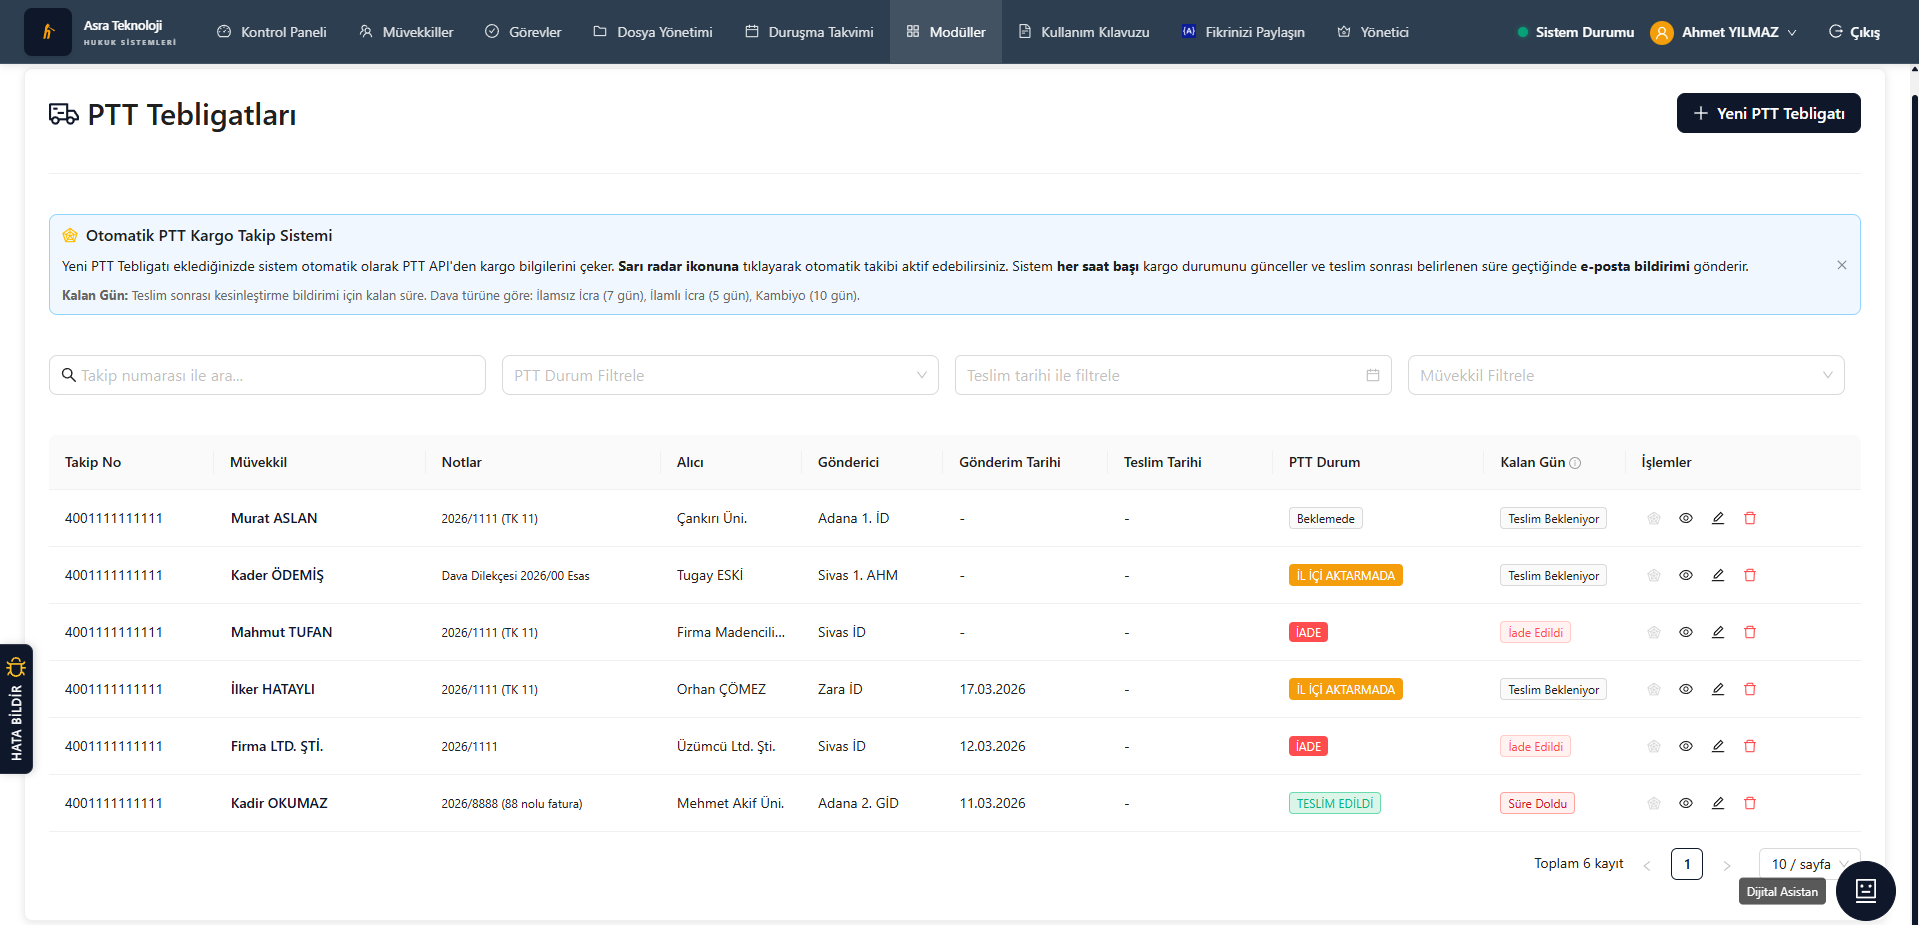This screenshot has height=925, width=1919.
Task: Select page 1 in pagination
Action: (1687, 864)
